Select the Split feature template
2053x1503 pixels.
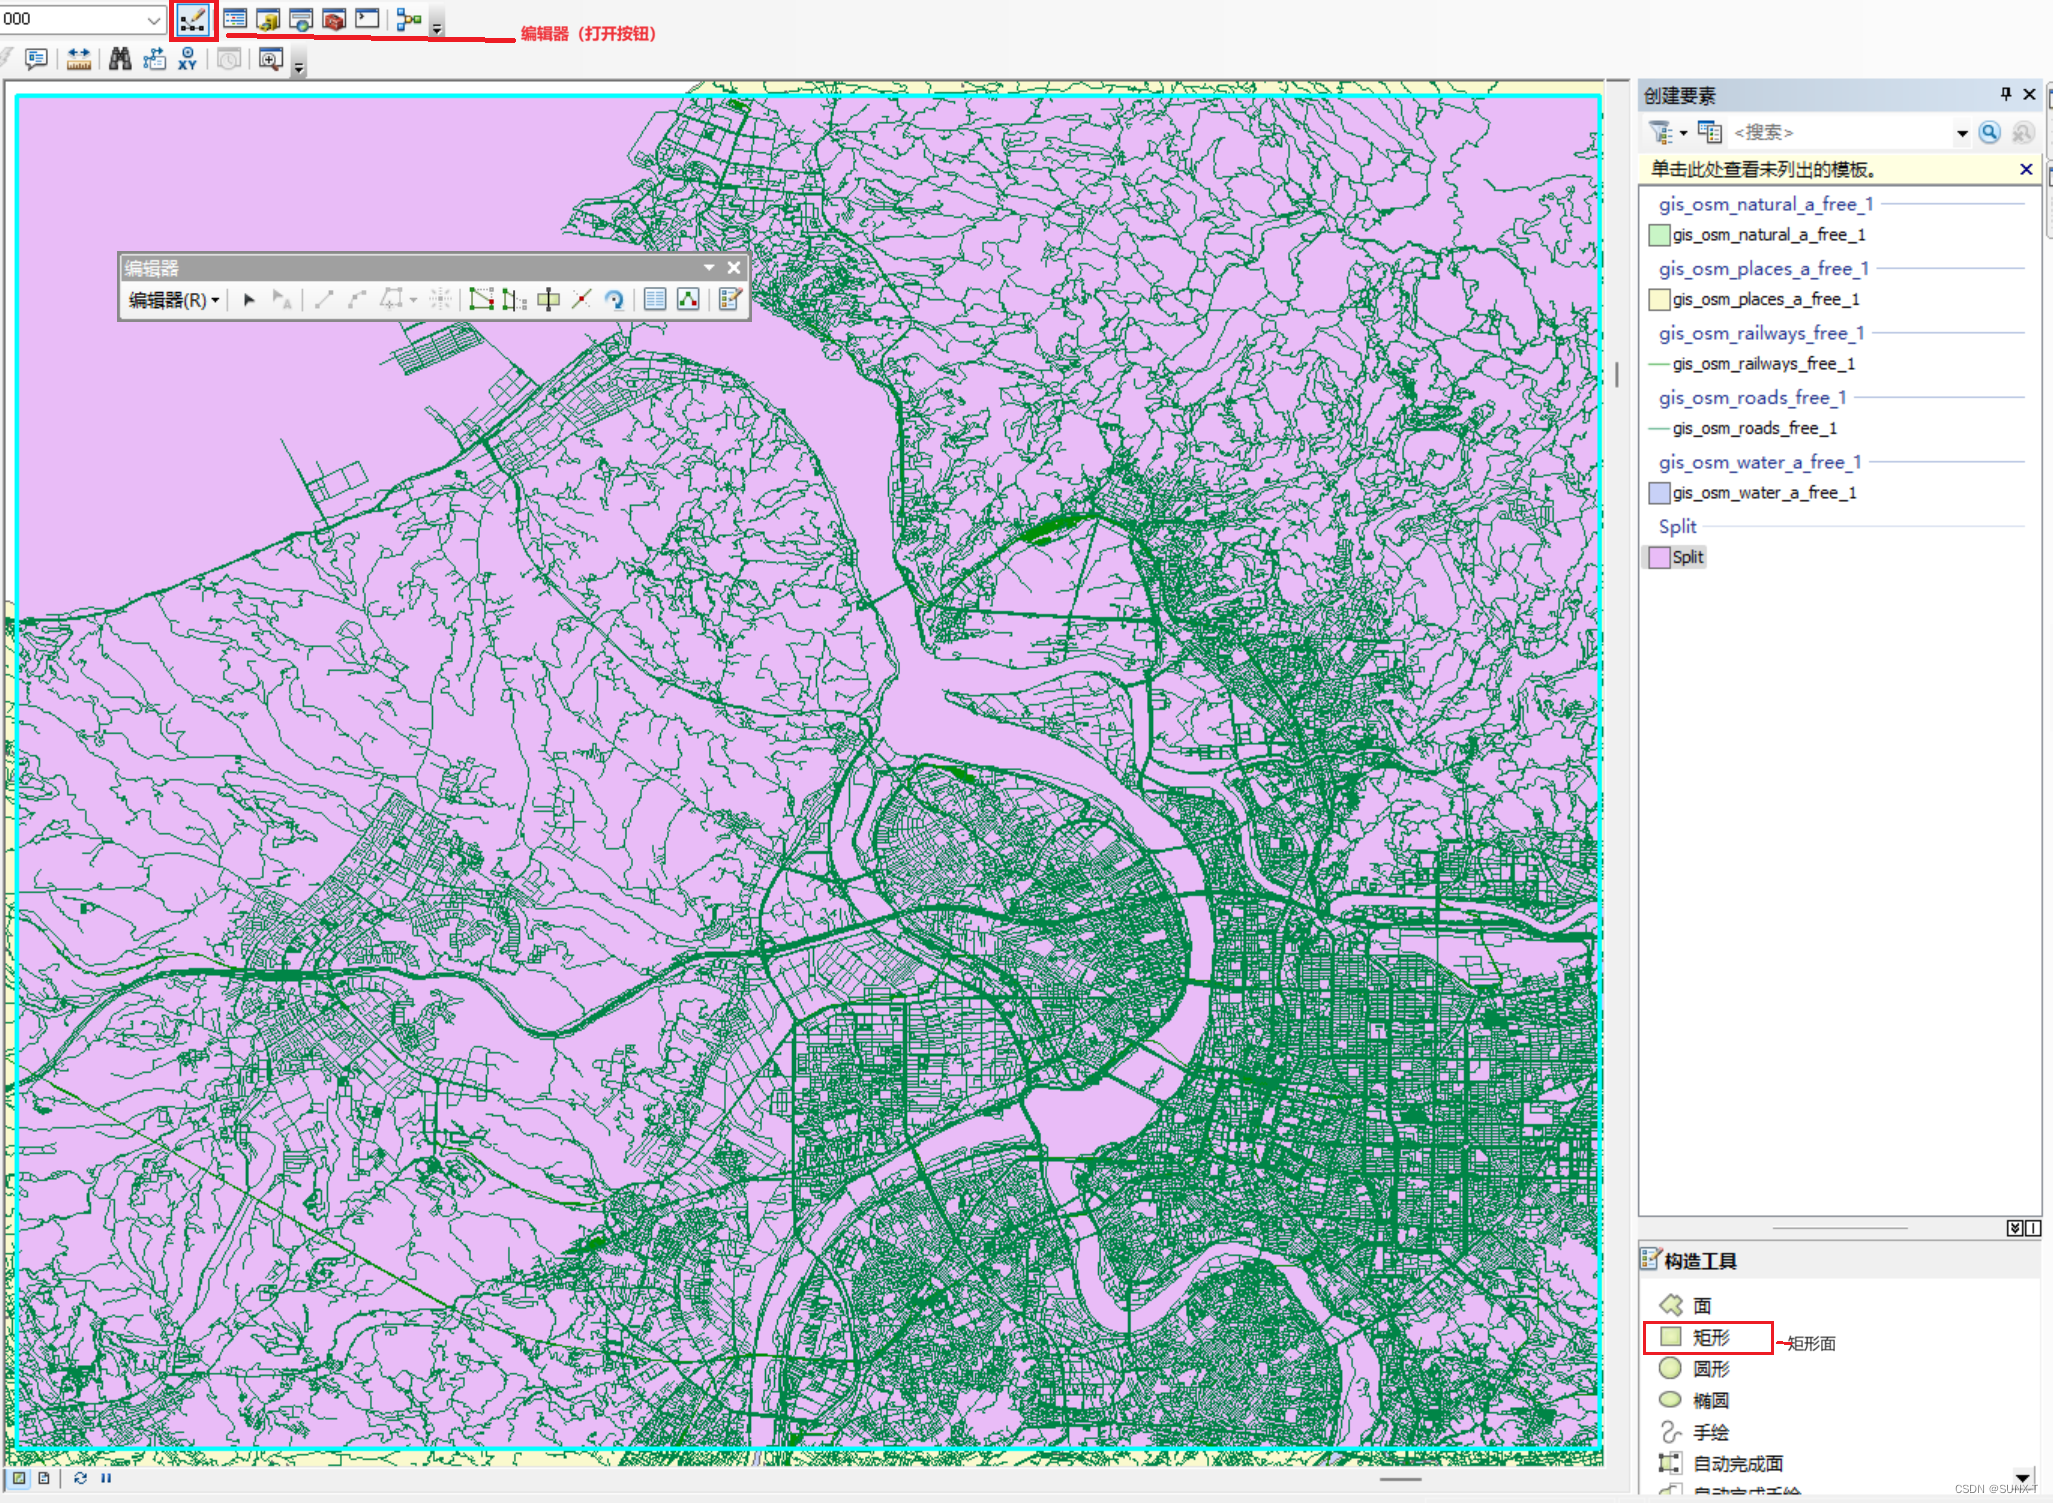click(x=1686, y=557)
